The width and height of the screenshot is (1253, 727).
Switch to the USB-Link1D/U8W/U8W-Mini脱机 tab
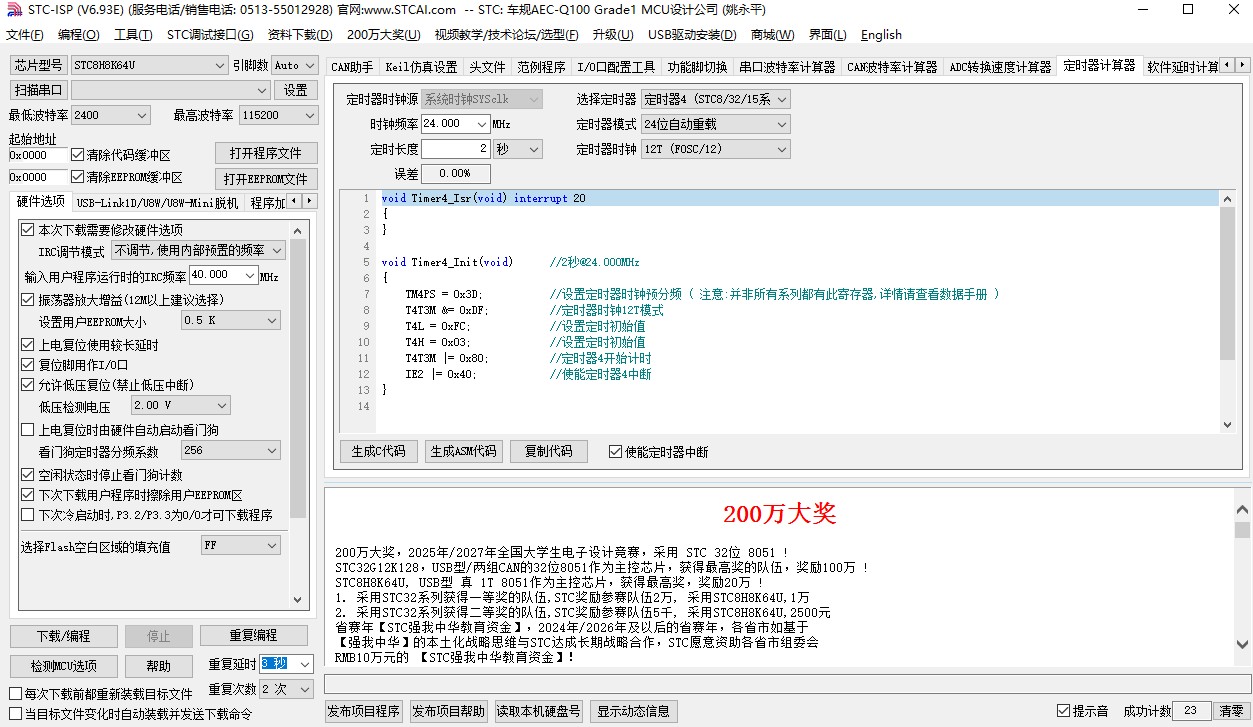coord(157,203)
